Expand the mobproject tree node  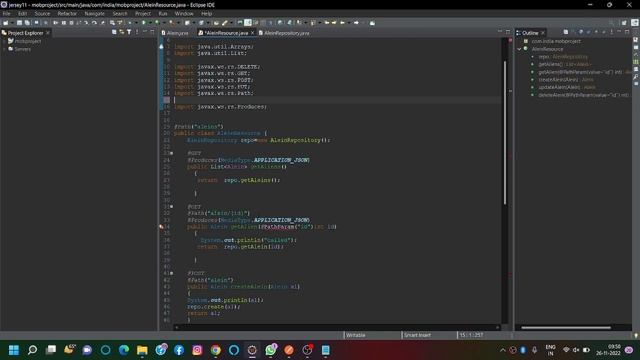(4, 41)
